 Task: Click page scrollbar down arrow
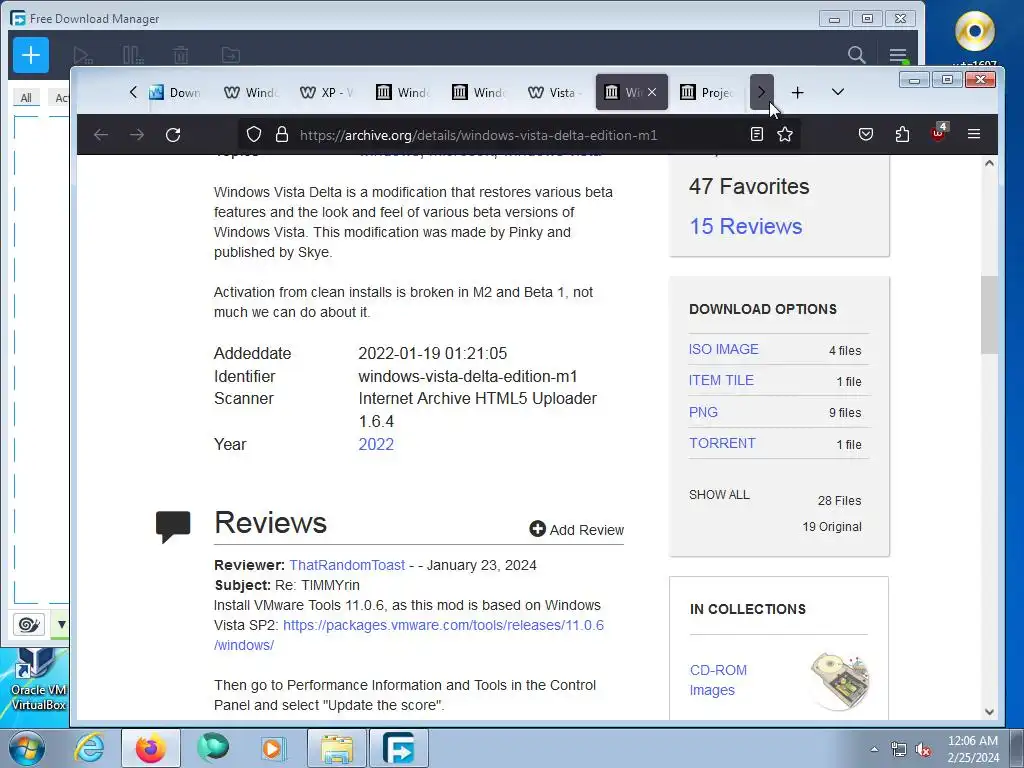989,712
